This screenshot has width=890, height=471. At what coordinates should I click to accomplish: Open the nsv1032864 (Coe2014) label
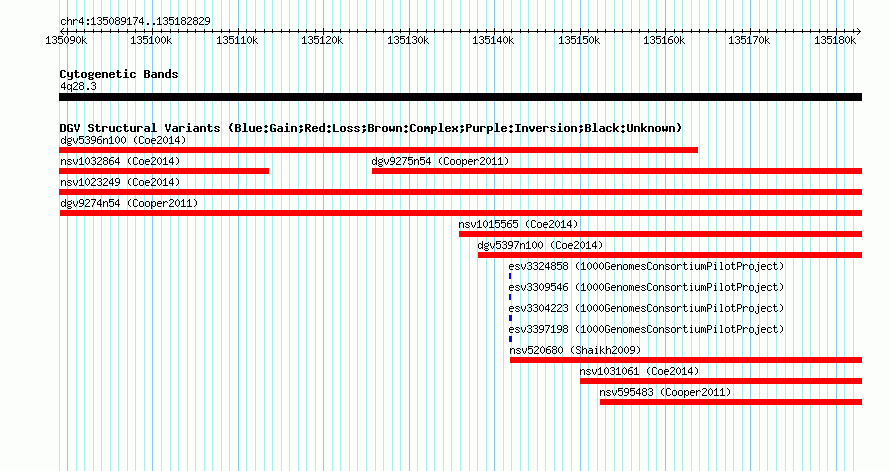[120, 161]
